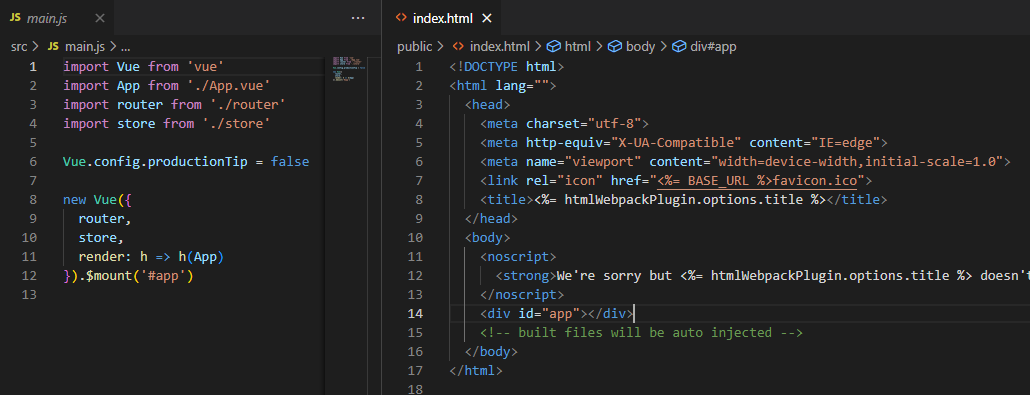
Task: Click './store' import path text
Action: [236, 124]
